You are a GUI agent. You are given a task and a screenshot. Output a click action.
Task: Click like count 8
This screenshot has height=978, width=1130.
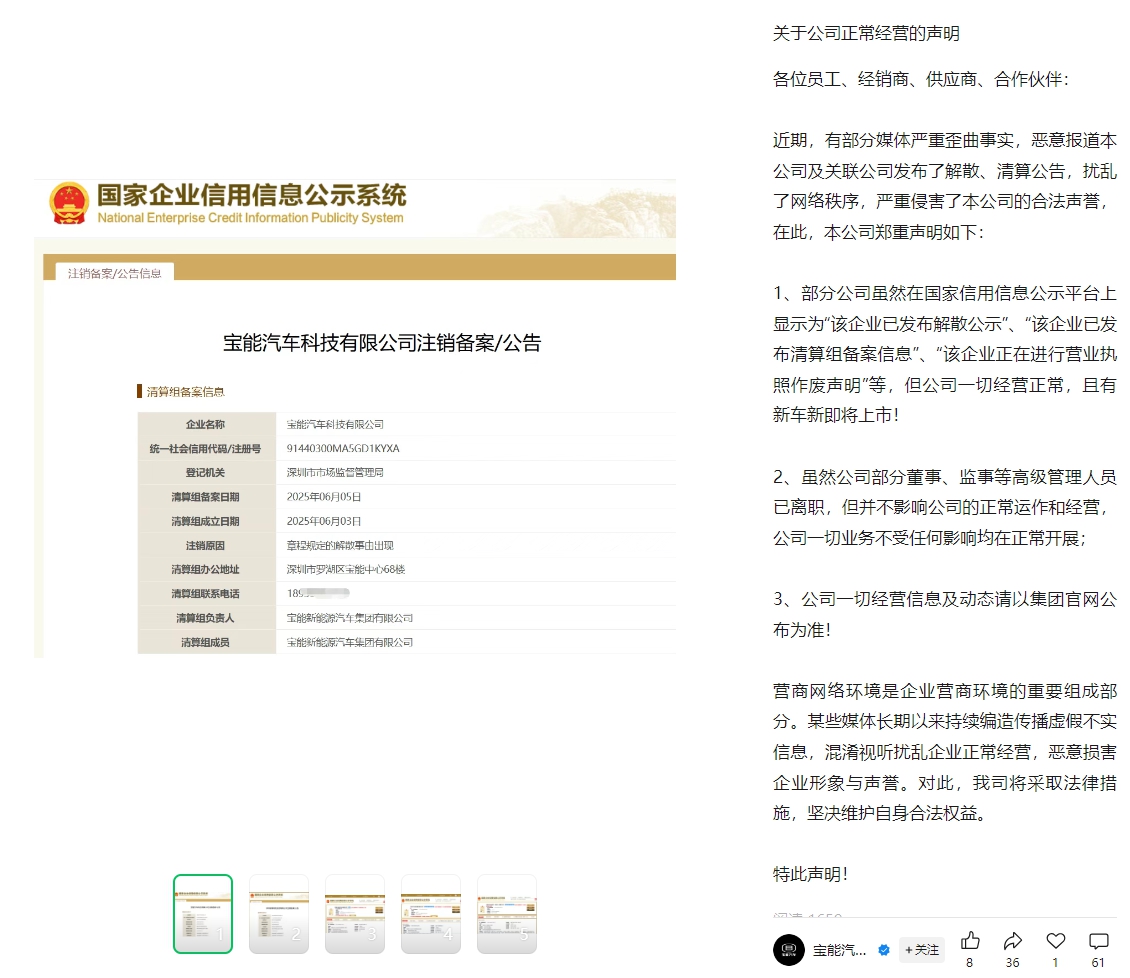(969, 963)
